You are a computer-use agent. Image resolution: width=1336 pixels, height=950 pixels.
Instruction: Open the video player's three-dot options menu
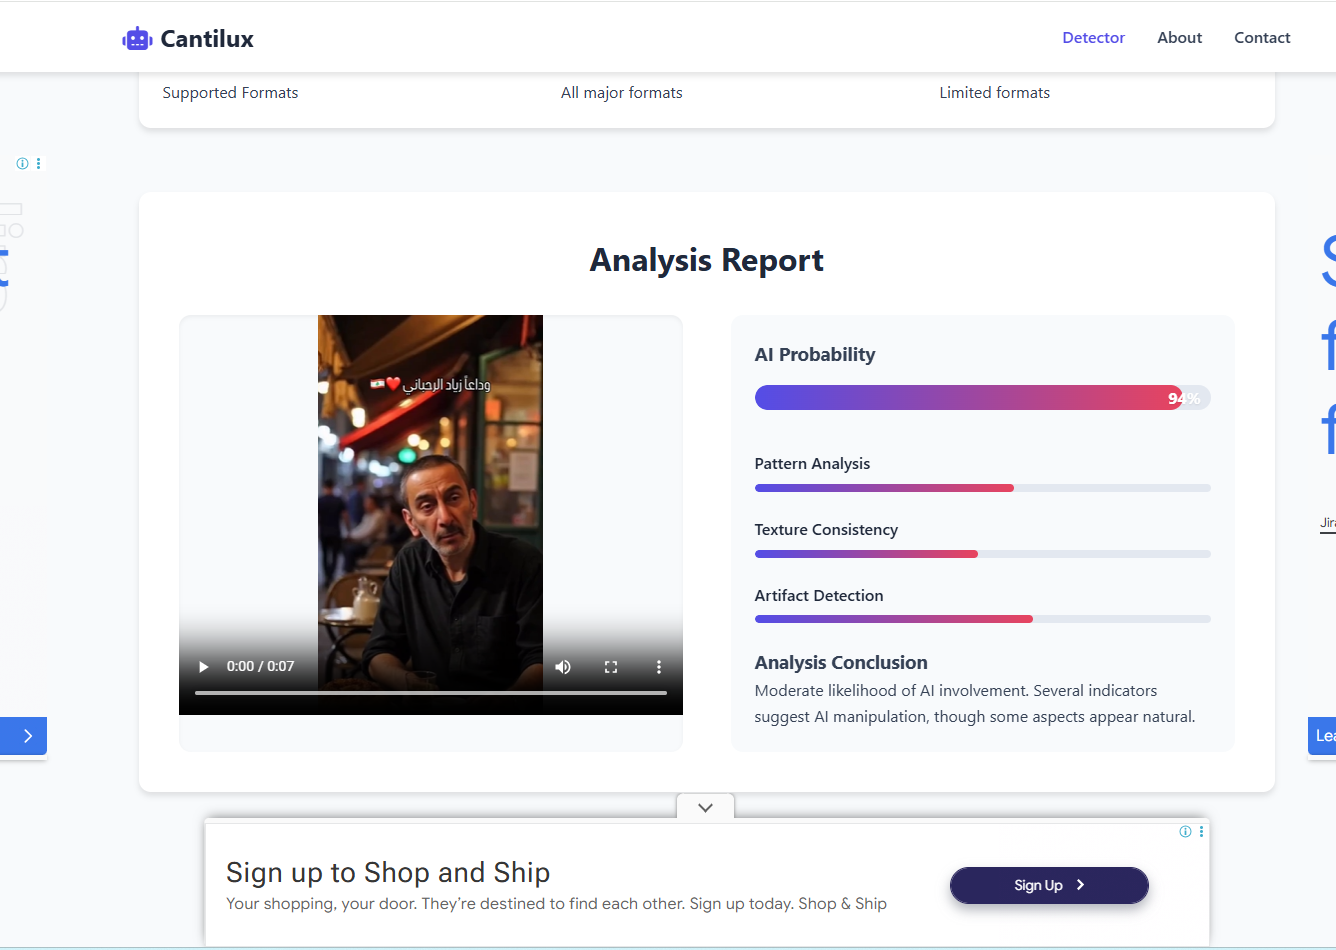658,667
